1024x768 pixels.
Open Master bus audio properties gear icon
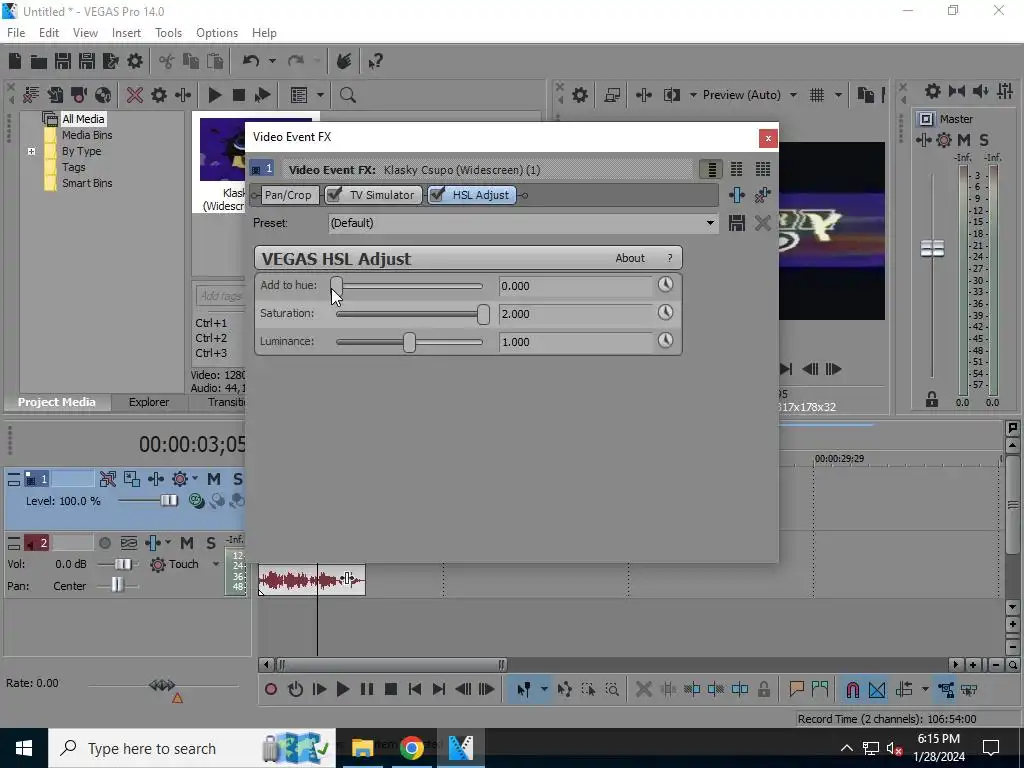coord(933,91)
